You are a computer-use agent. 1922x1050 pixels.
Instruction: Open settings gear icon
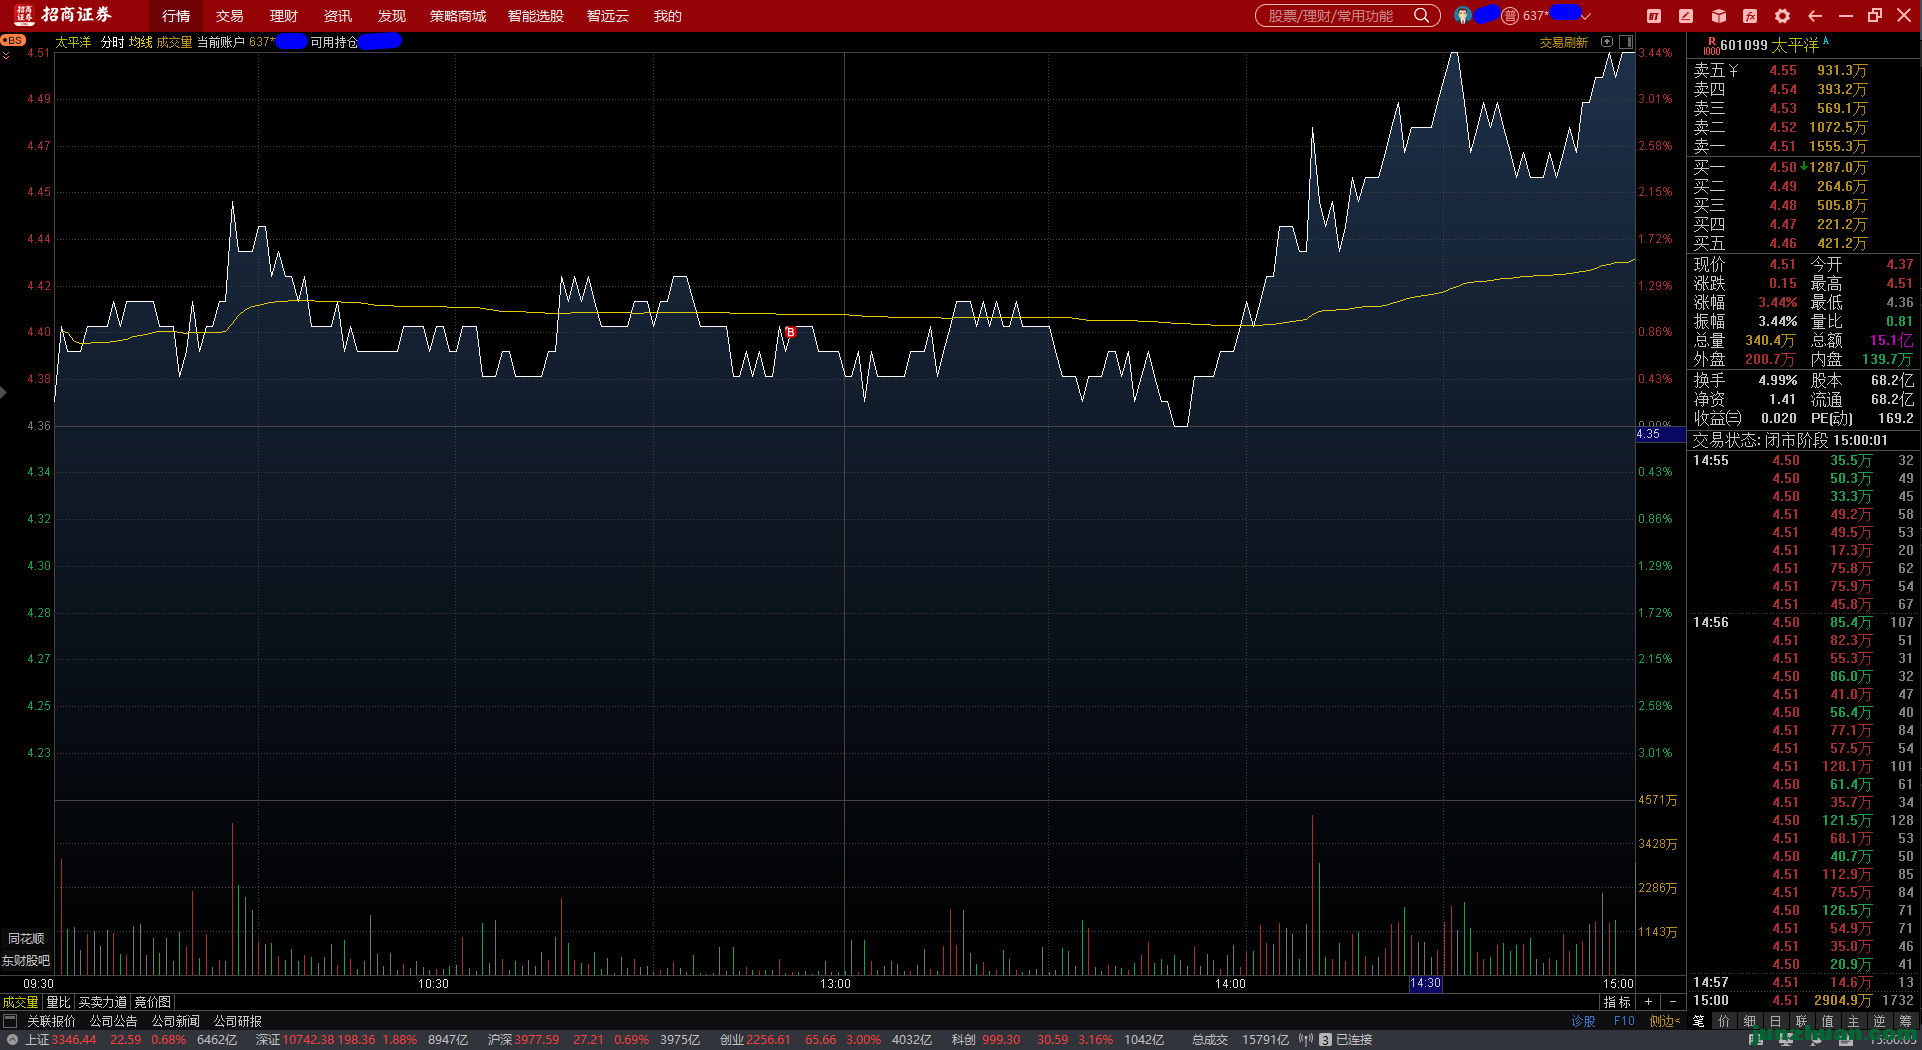1782,16
